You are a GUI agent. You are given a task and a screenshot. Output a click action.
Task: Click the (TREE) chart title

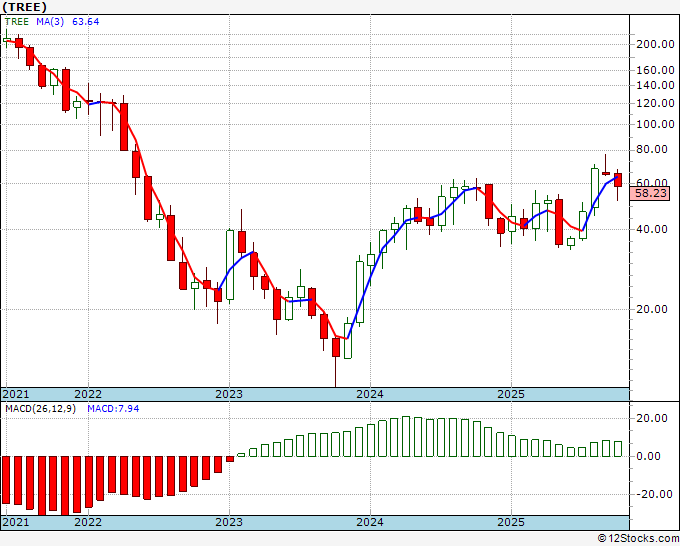pyautogui.click(x=25, y=7)
